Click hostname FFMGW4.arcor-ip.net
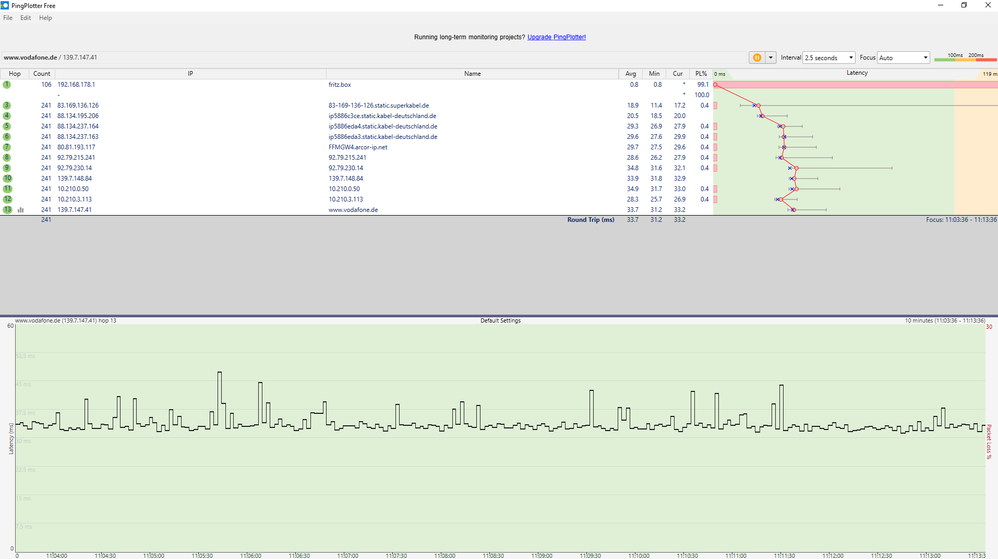The width and height of the screenshot is (998, 559). [x=358, y=147]
